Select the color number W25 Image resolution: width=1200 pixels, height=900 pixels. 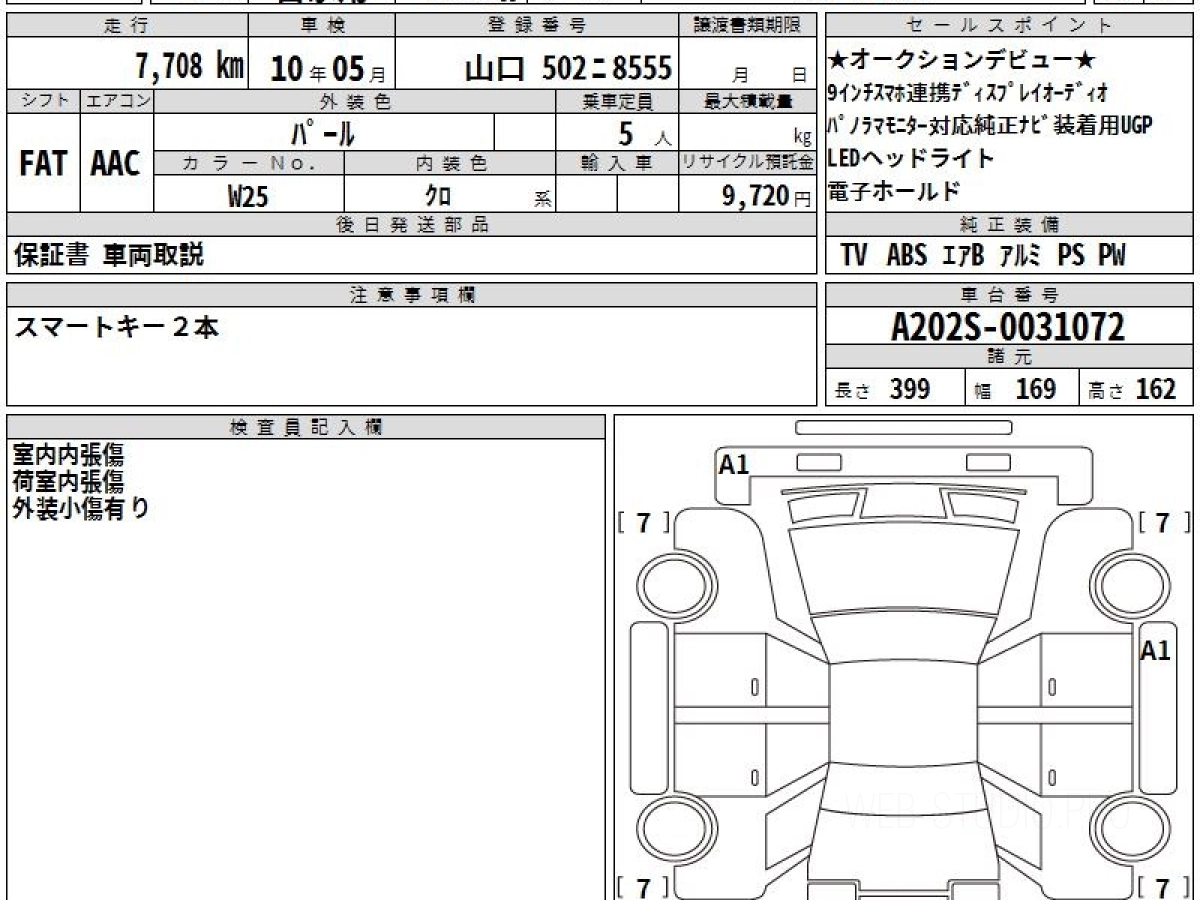(x=248, y=197)
